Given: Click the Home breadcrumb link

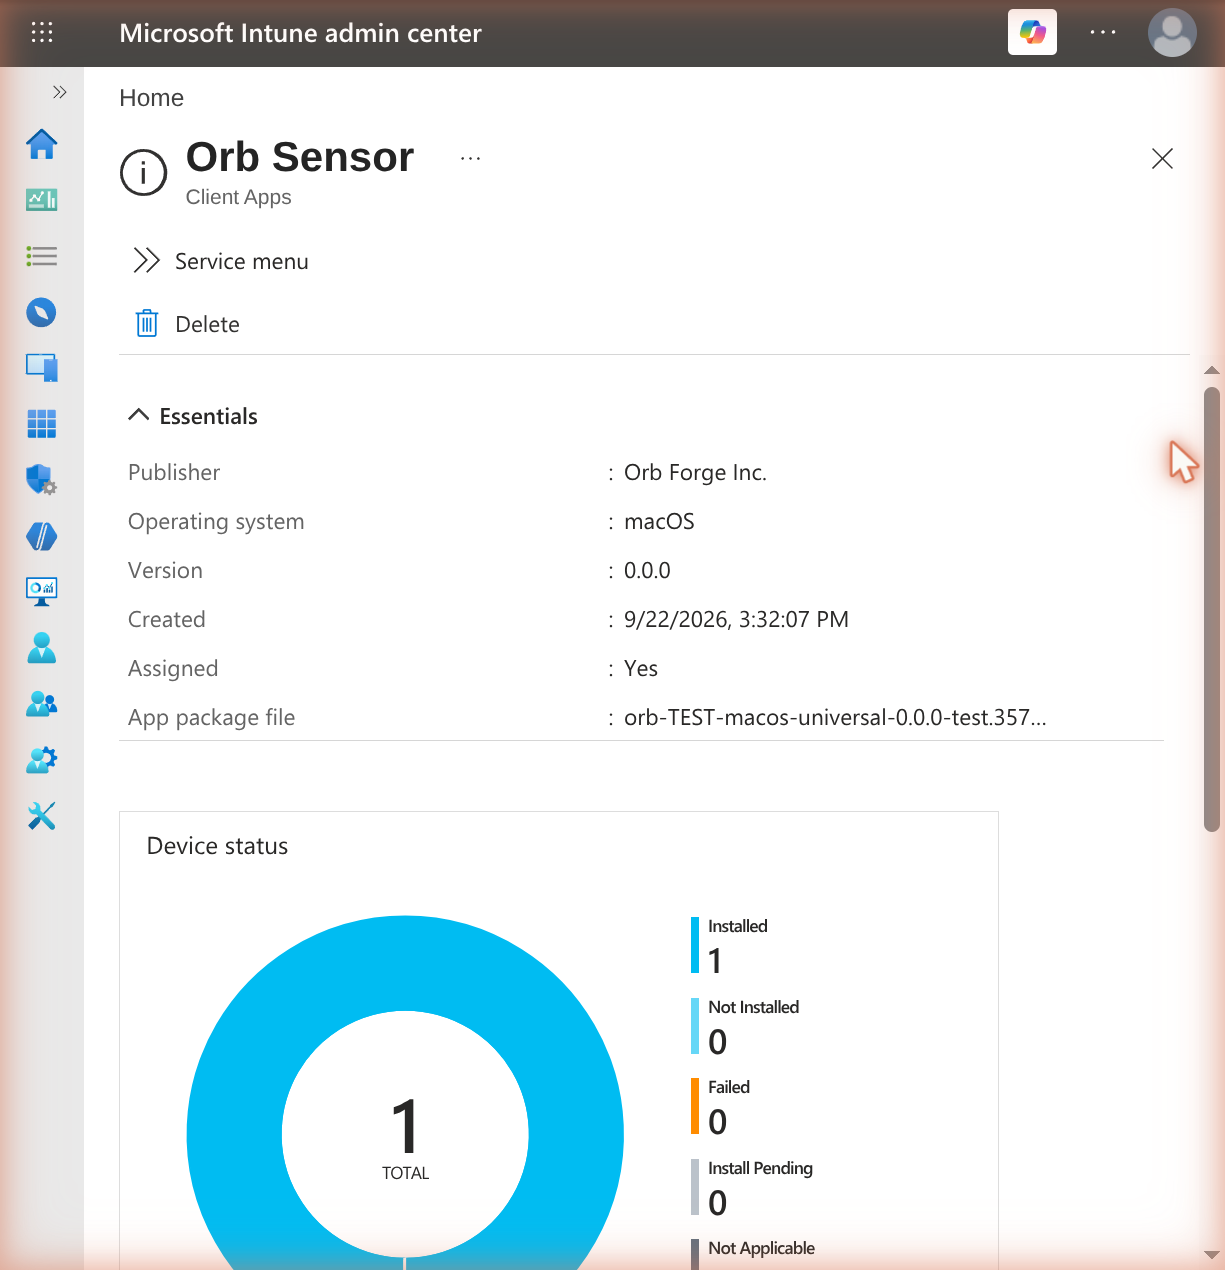Looking at the screenshot, I should click(x=152, y=98).
